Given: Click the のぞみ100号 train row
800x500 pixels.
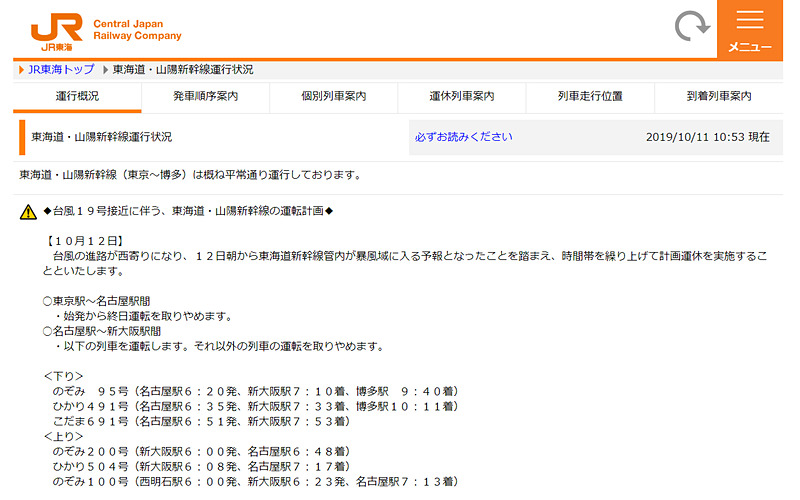Looking at the screenshot, I should click(256, 482).
